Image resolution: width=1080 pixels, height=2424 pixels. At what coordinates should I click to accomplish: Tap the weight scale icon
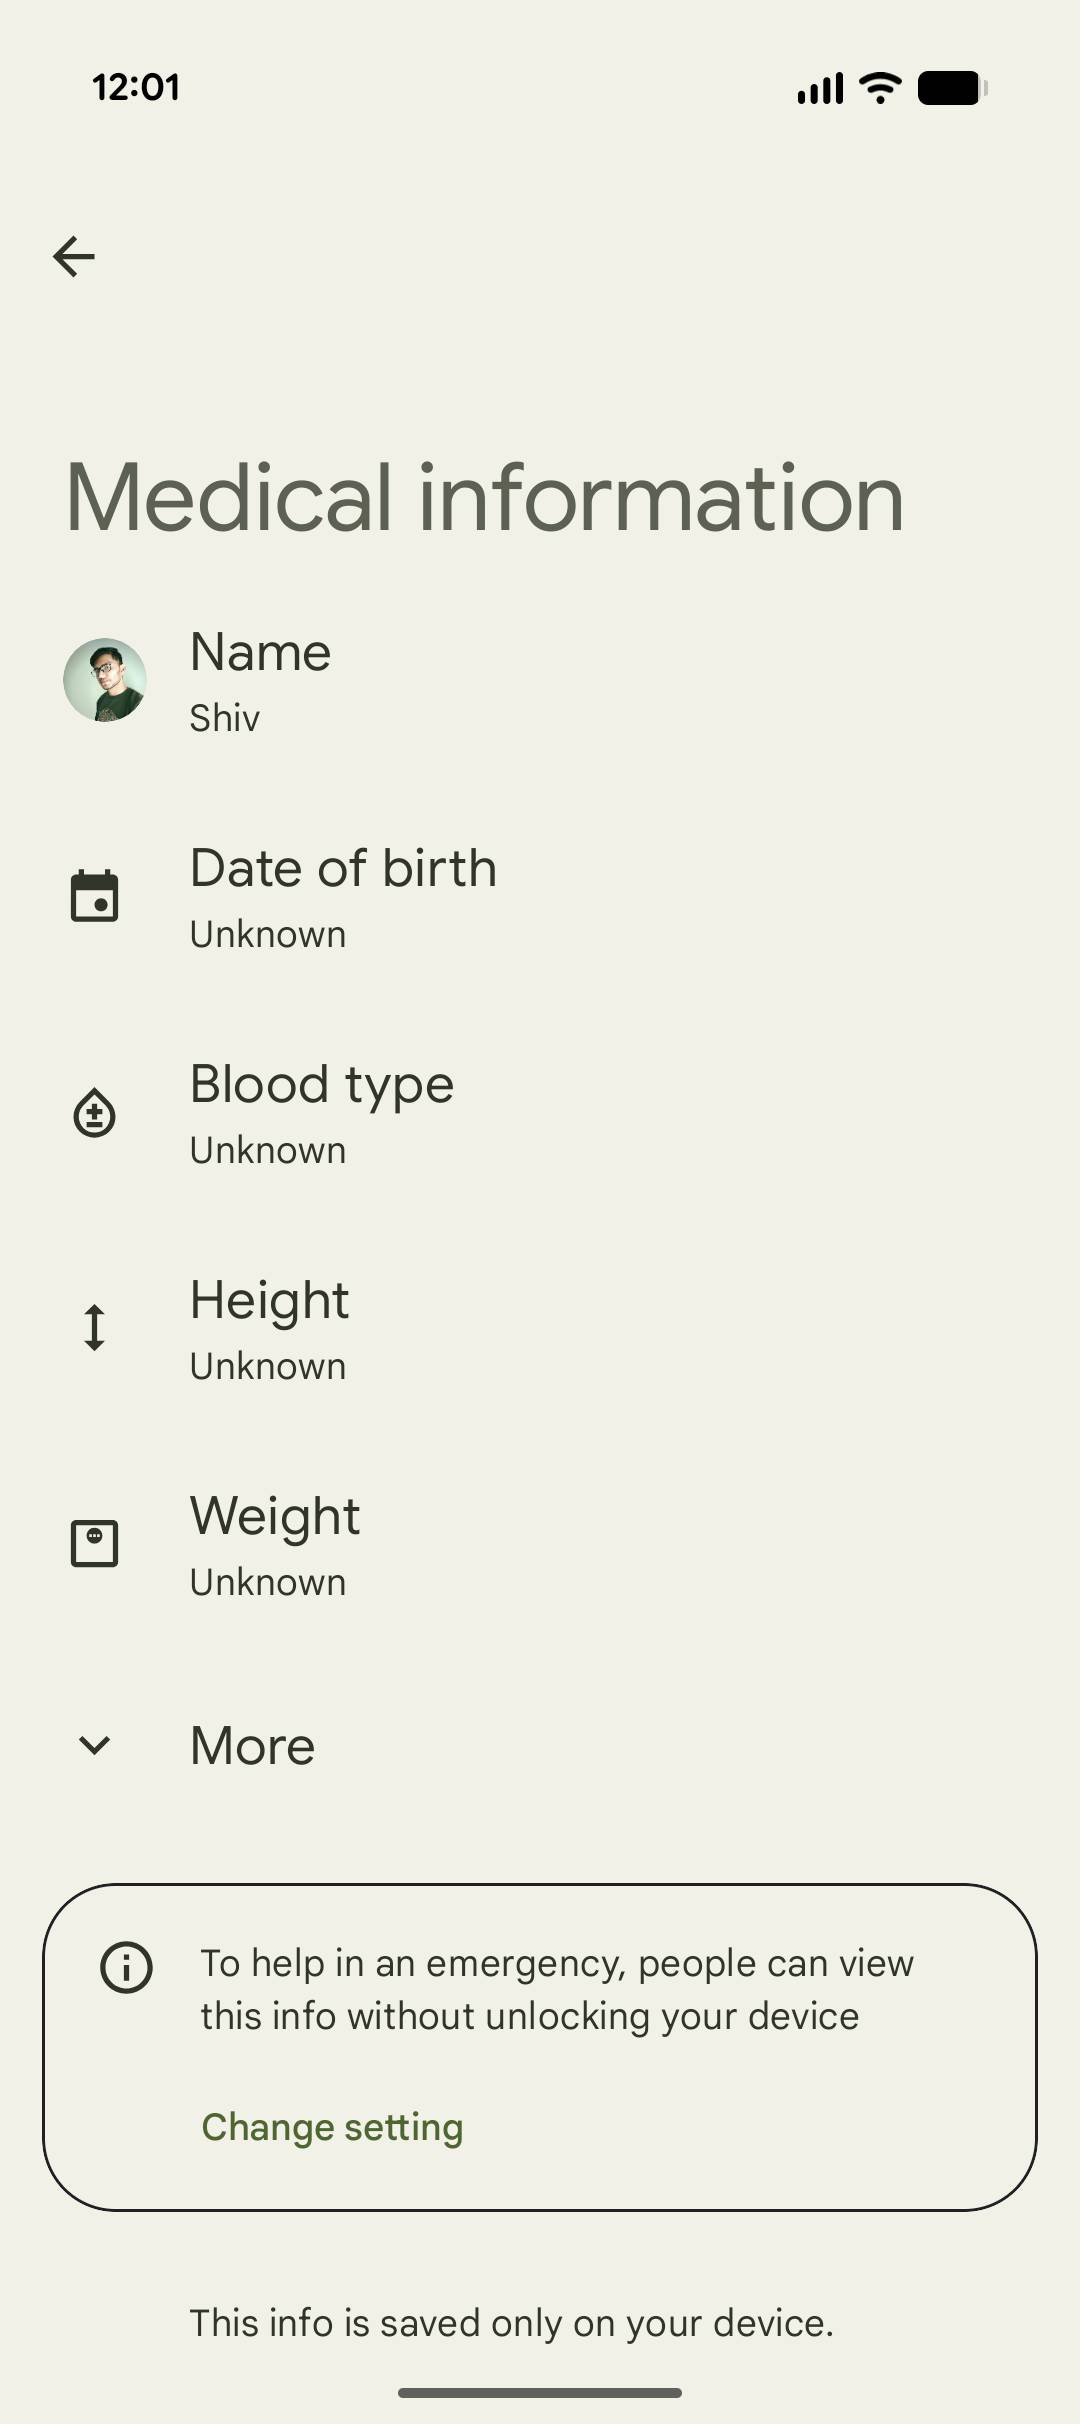pos(95,1543)
